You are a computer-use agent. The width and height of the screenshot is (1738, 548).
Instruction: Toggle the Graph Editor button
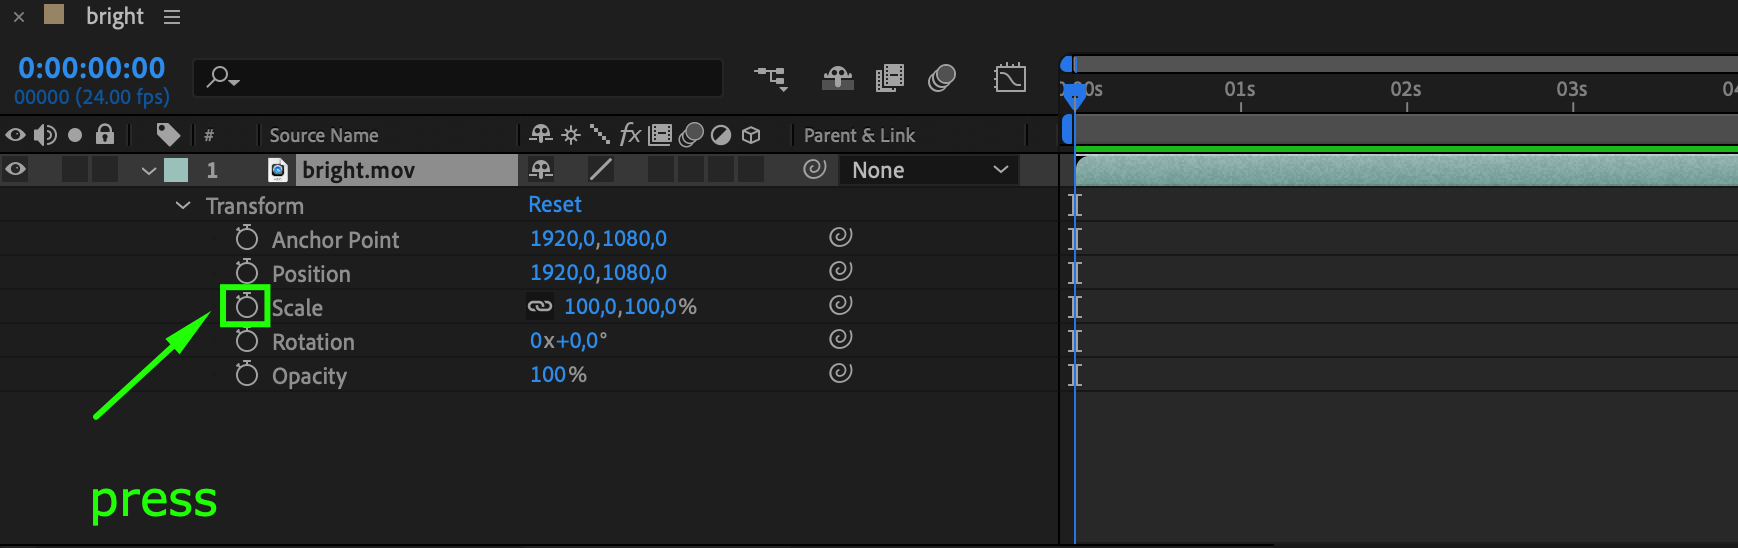click(1010, 78)
